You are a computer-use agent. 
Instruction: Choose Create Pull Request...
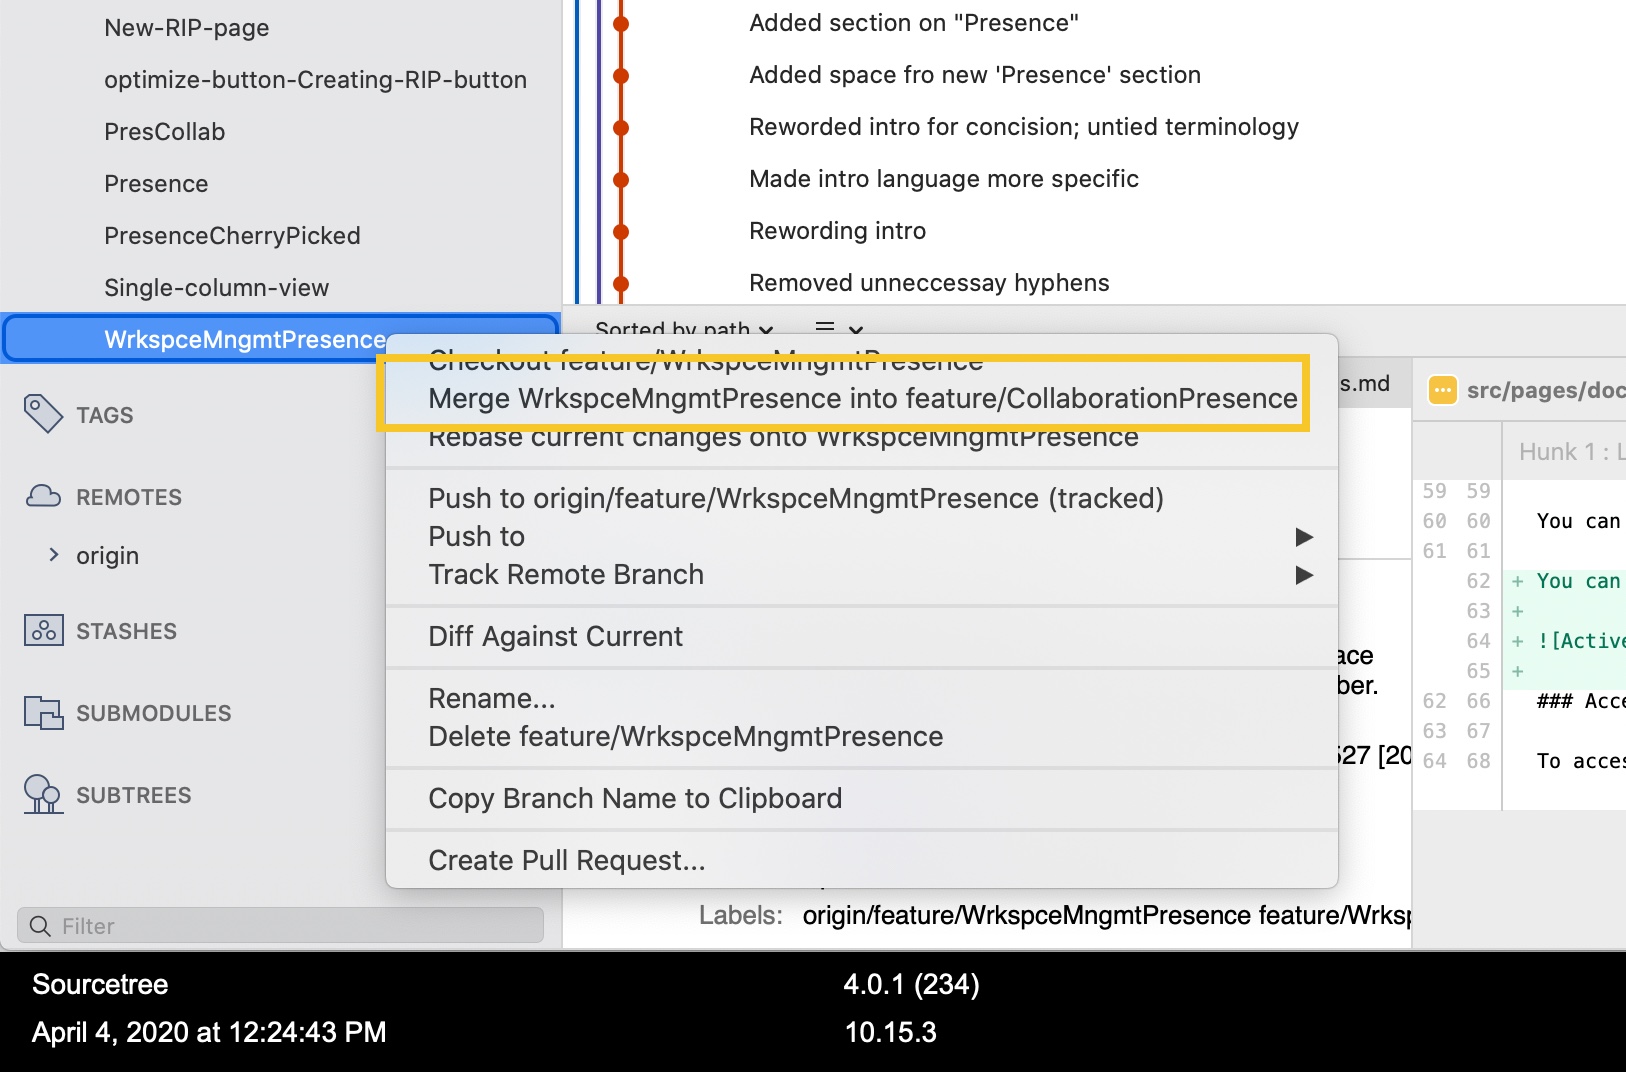click(862, 860)
